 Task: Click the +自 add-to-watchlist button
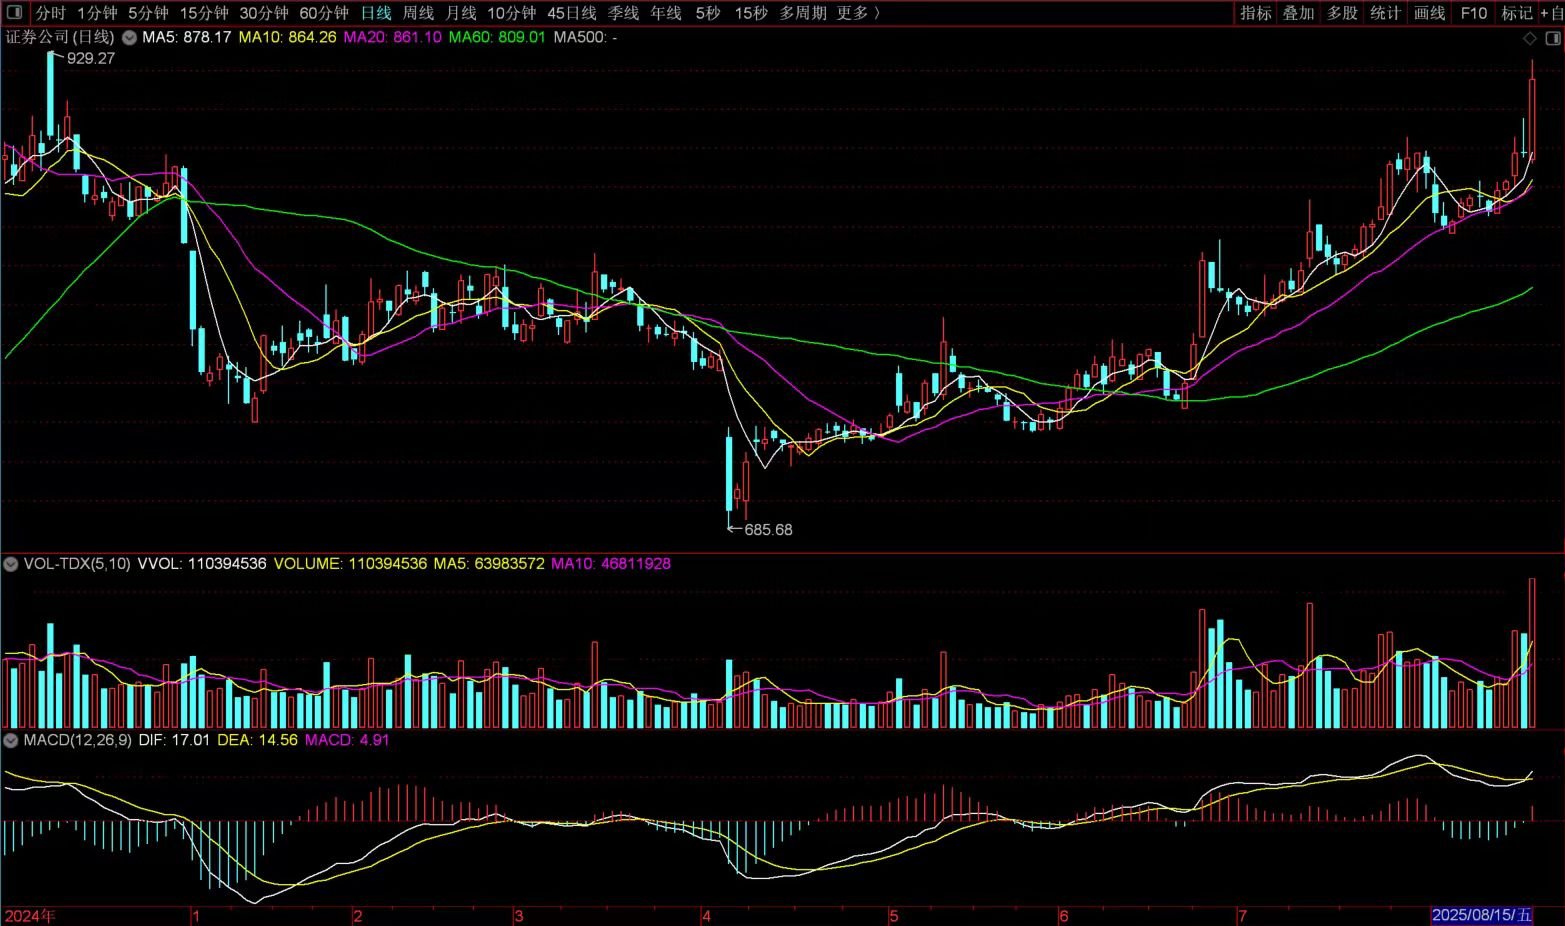tap(1551, 13)
